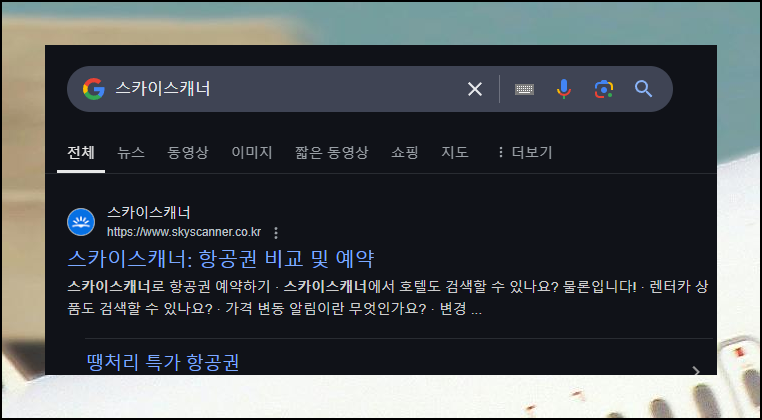Open the 지도 tab
This screenshot has width=762, height=420.
[x=454, y=153]
